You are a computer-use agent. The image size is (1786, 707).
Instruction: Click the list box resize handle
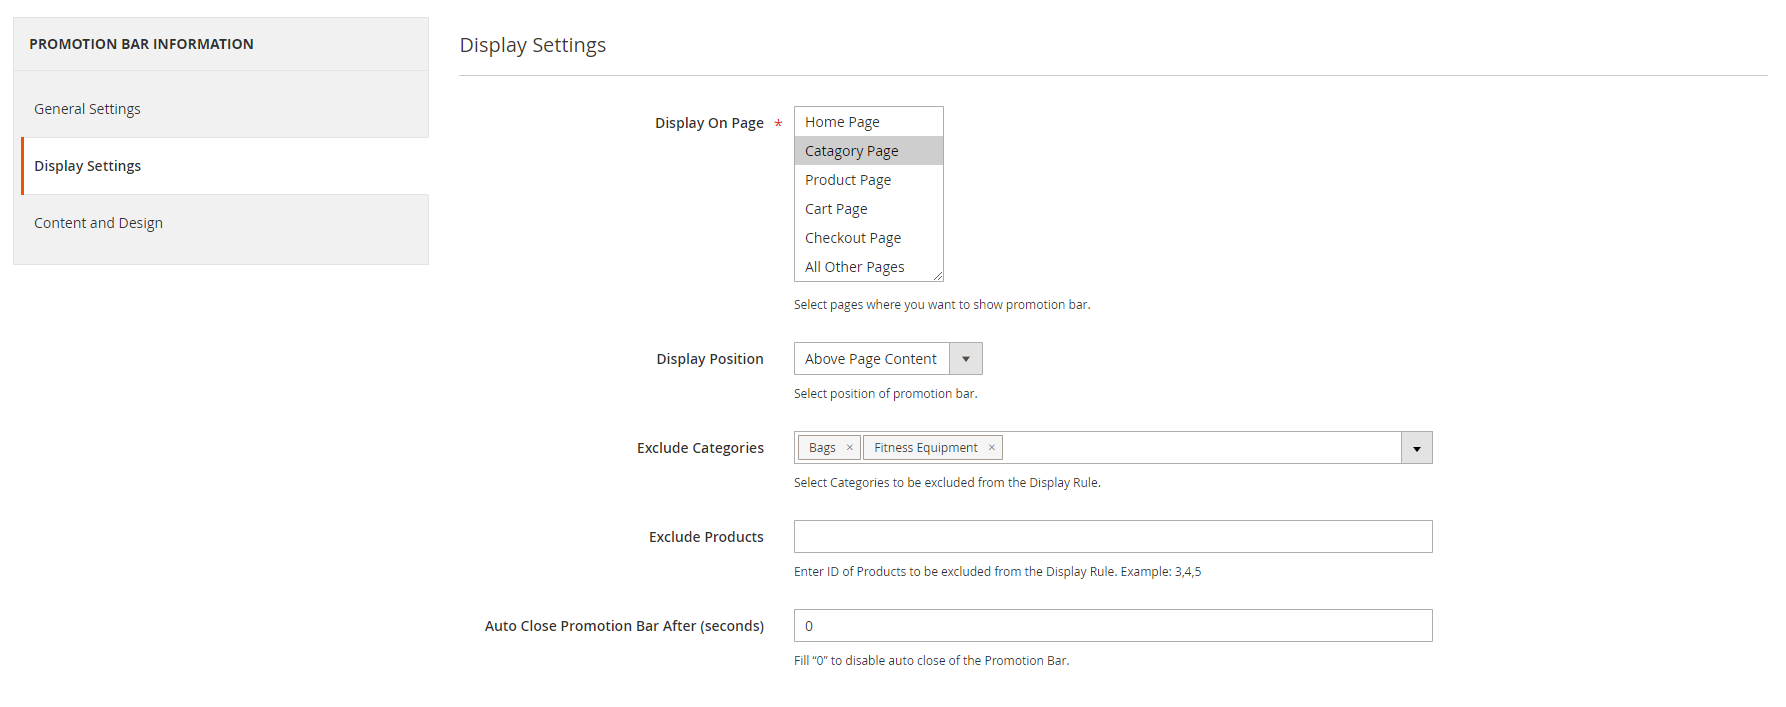[x=938, y=276]
